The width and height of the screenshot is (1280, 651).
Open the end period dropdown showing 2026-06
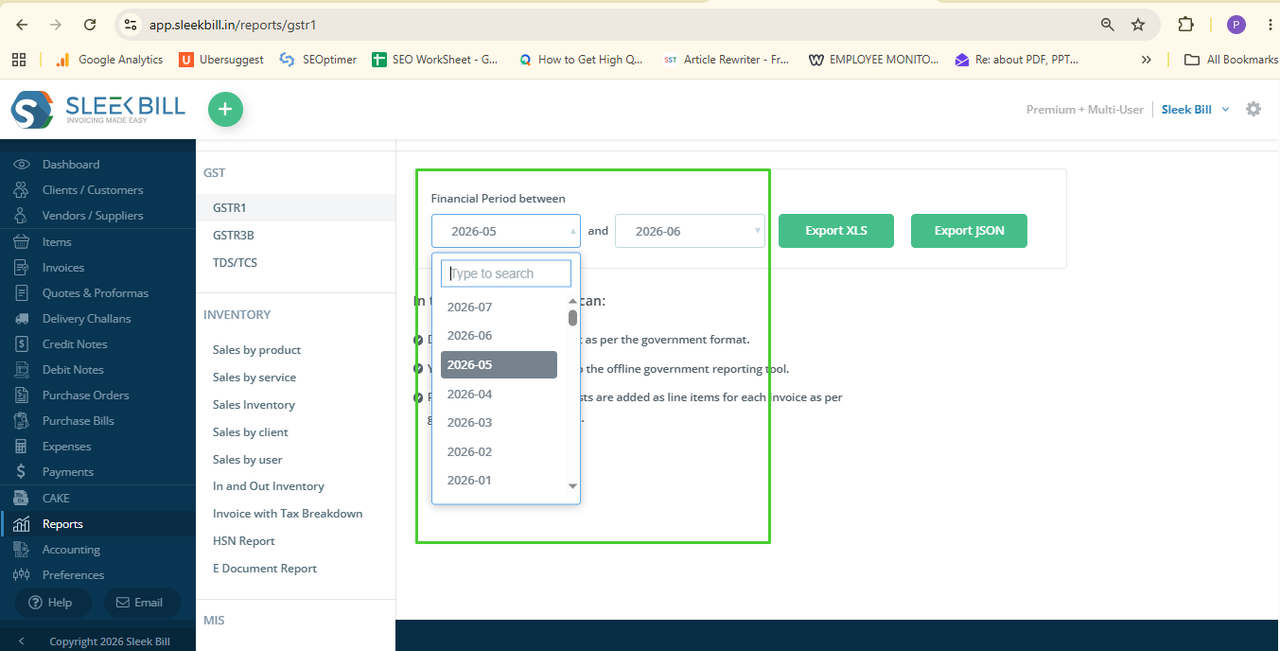[690, 231]
